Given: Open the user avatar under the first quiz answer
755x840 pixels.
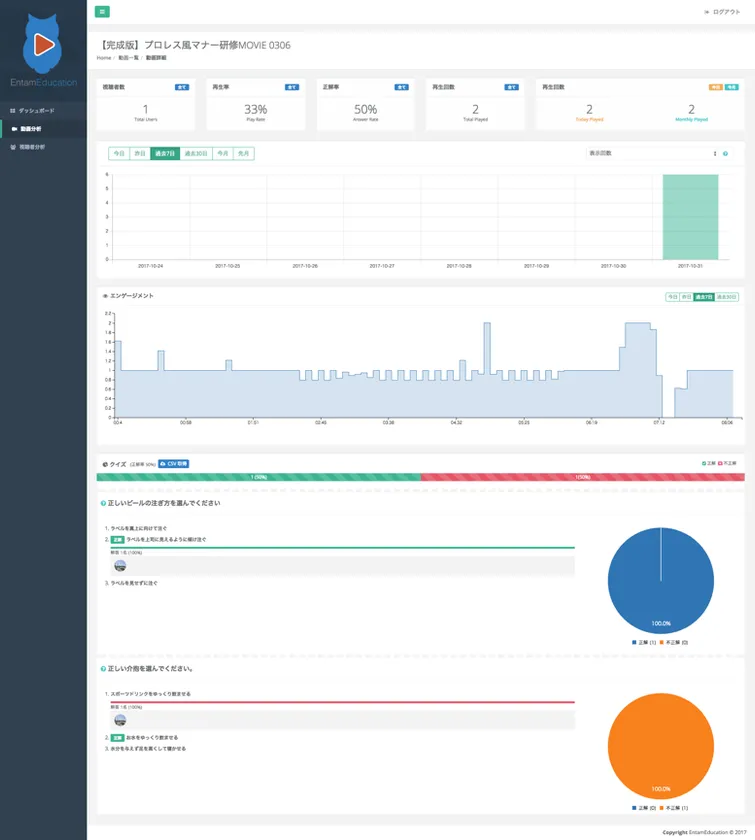Looking at the screenshot, I should click(120, 565).
